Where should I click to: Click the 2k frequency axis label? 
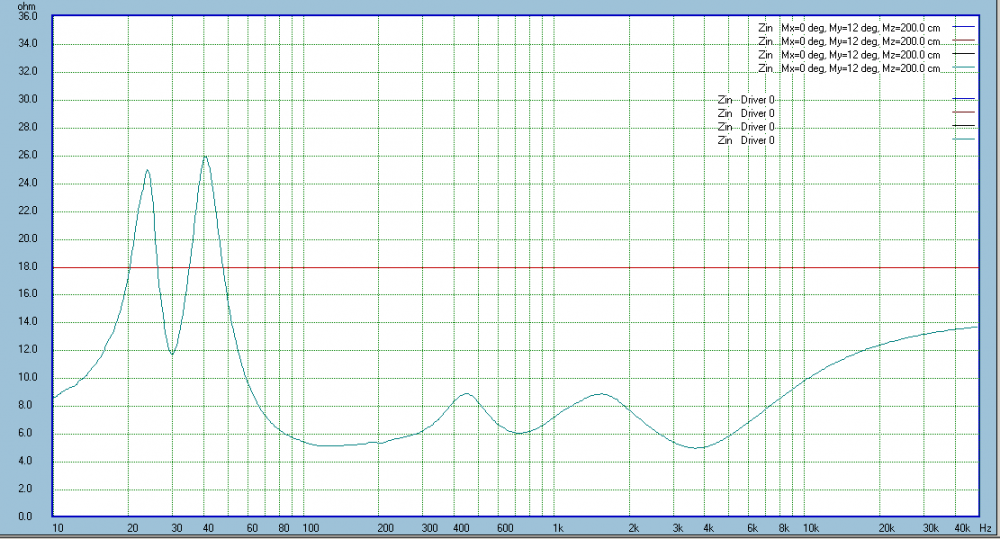click(633, 528)
